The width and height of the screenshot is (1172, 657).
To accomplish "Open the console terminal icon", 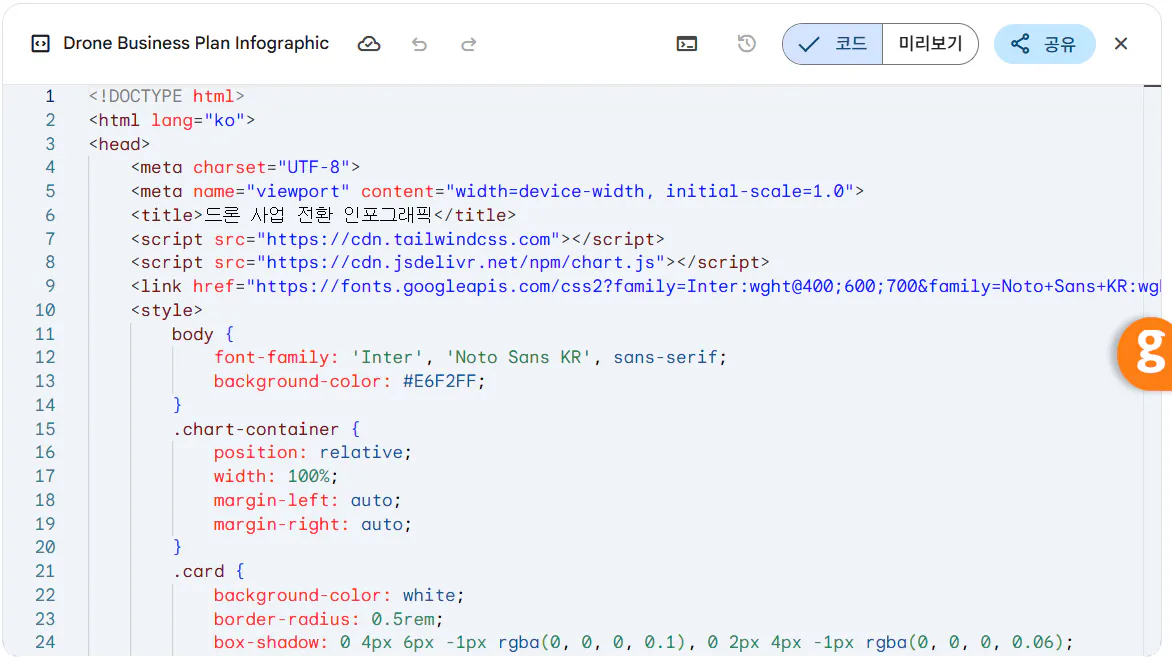I will point(687,44).
